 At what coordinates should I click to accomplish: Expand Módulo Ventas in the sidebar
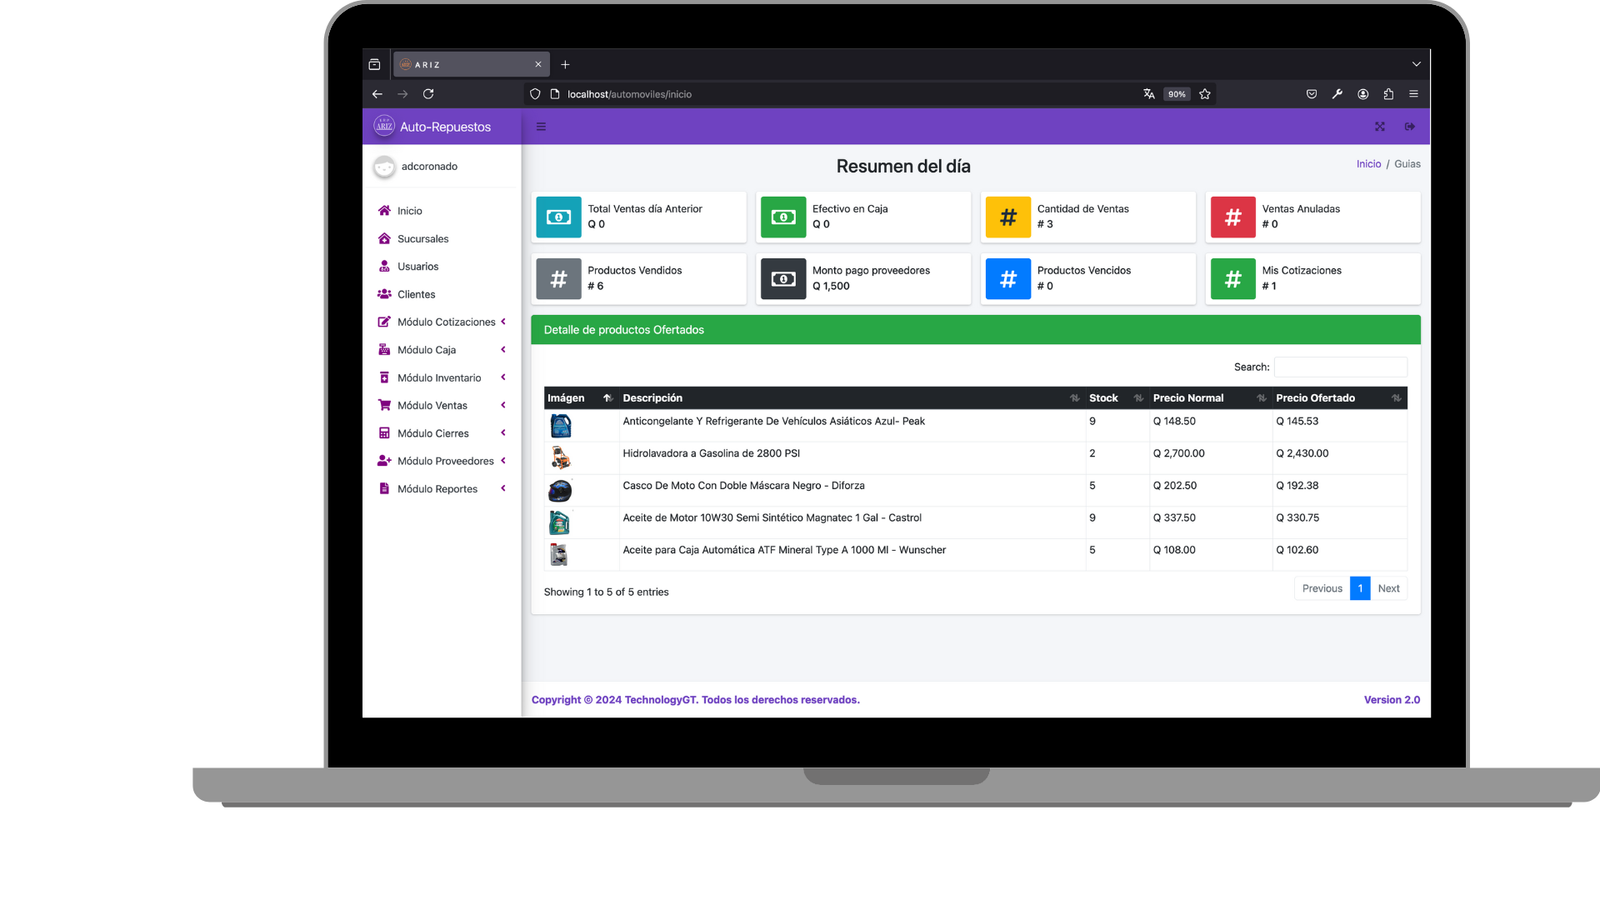pyautogui.click(x=441, y=405)
